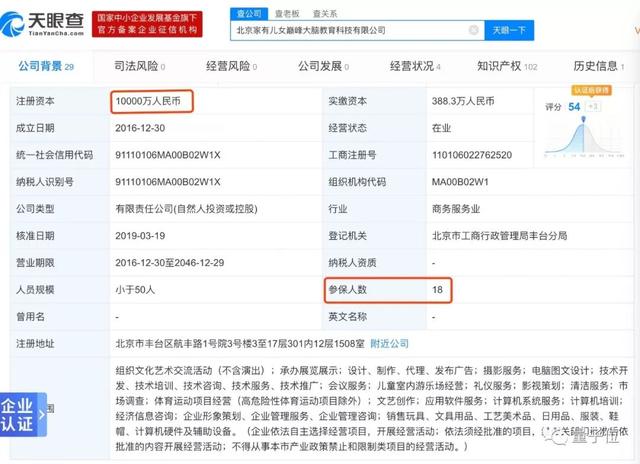
Task: Open the 经营风险 tab
Action: 231,66
